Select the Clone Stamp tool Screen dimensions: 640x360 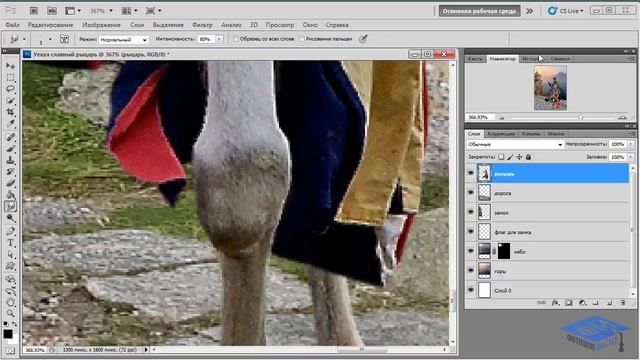11,160
